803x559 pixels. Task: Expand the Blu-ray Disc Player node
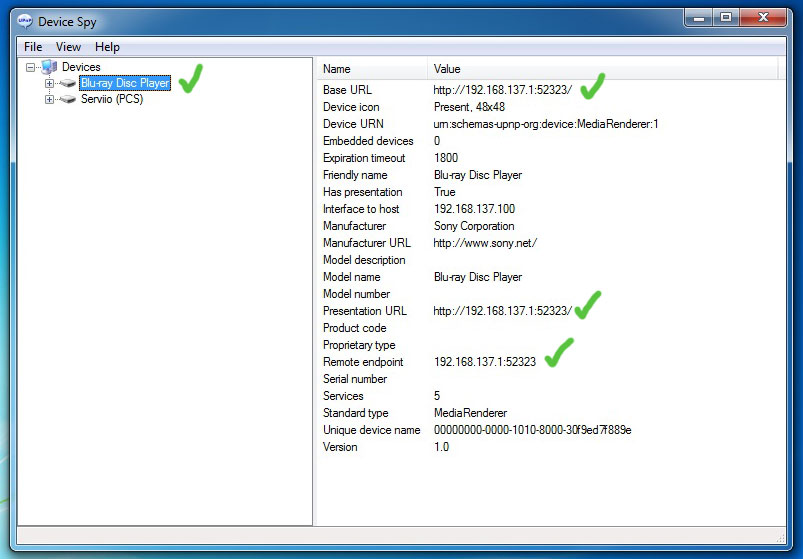[49, 84]
